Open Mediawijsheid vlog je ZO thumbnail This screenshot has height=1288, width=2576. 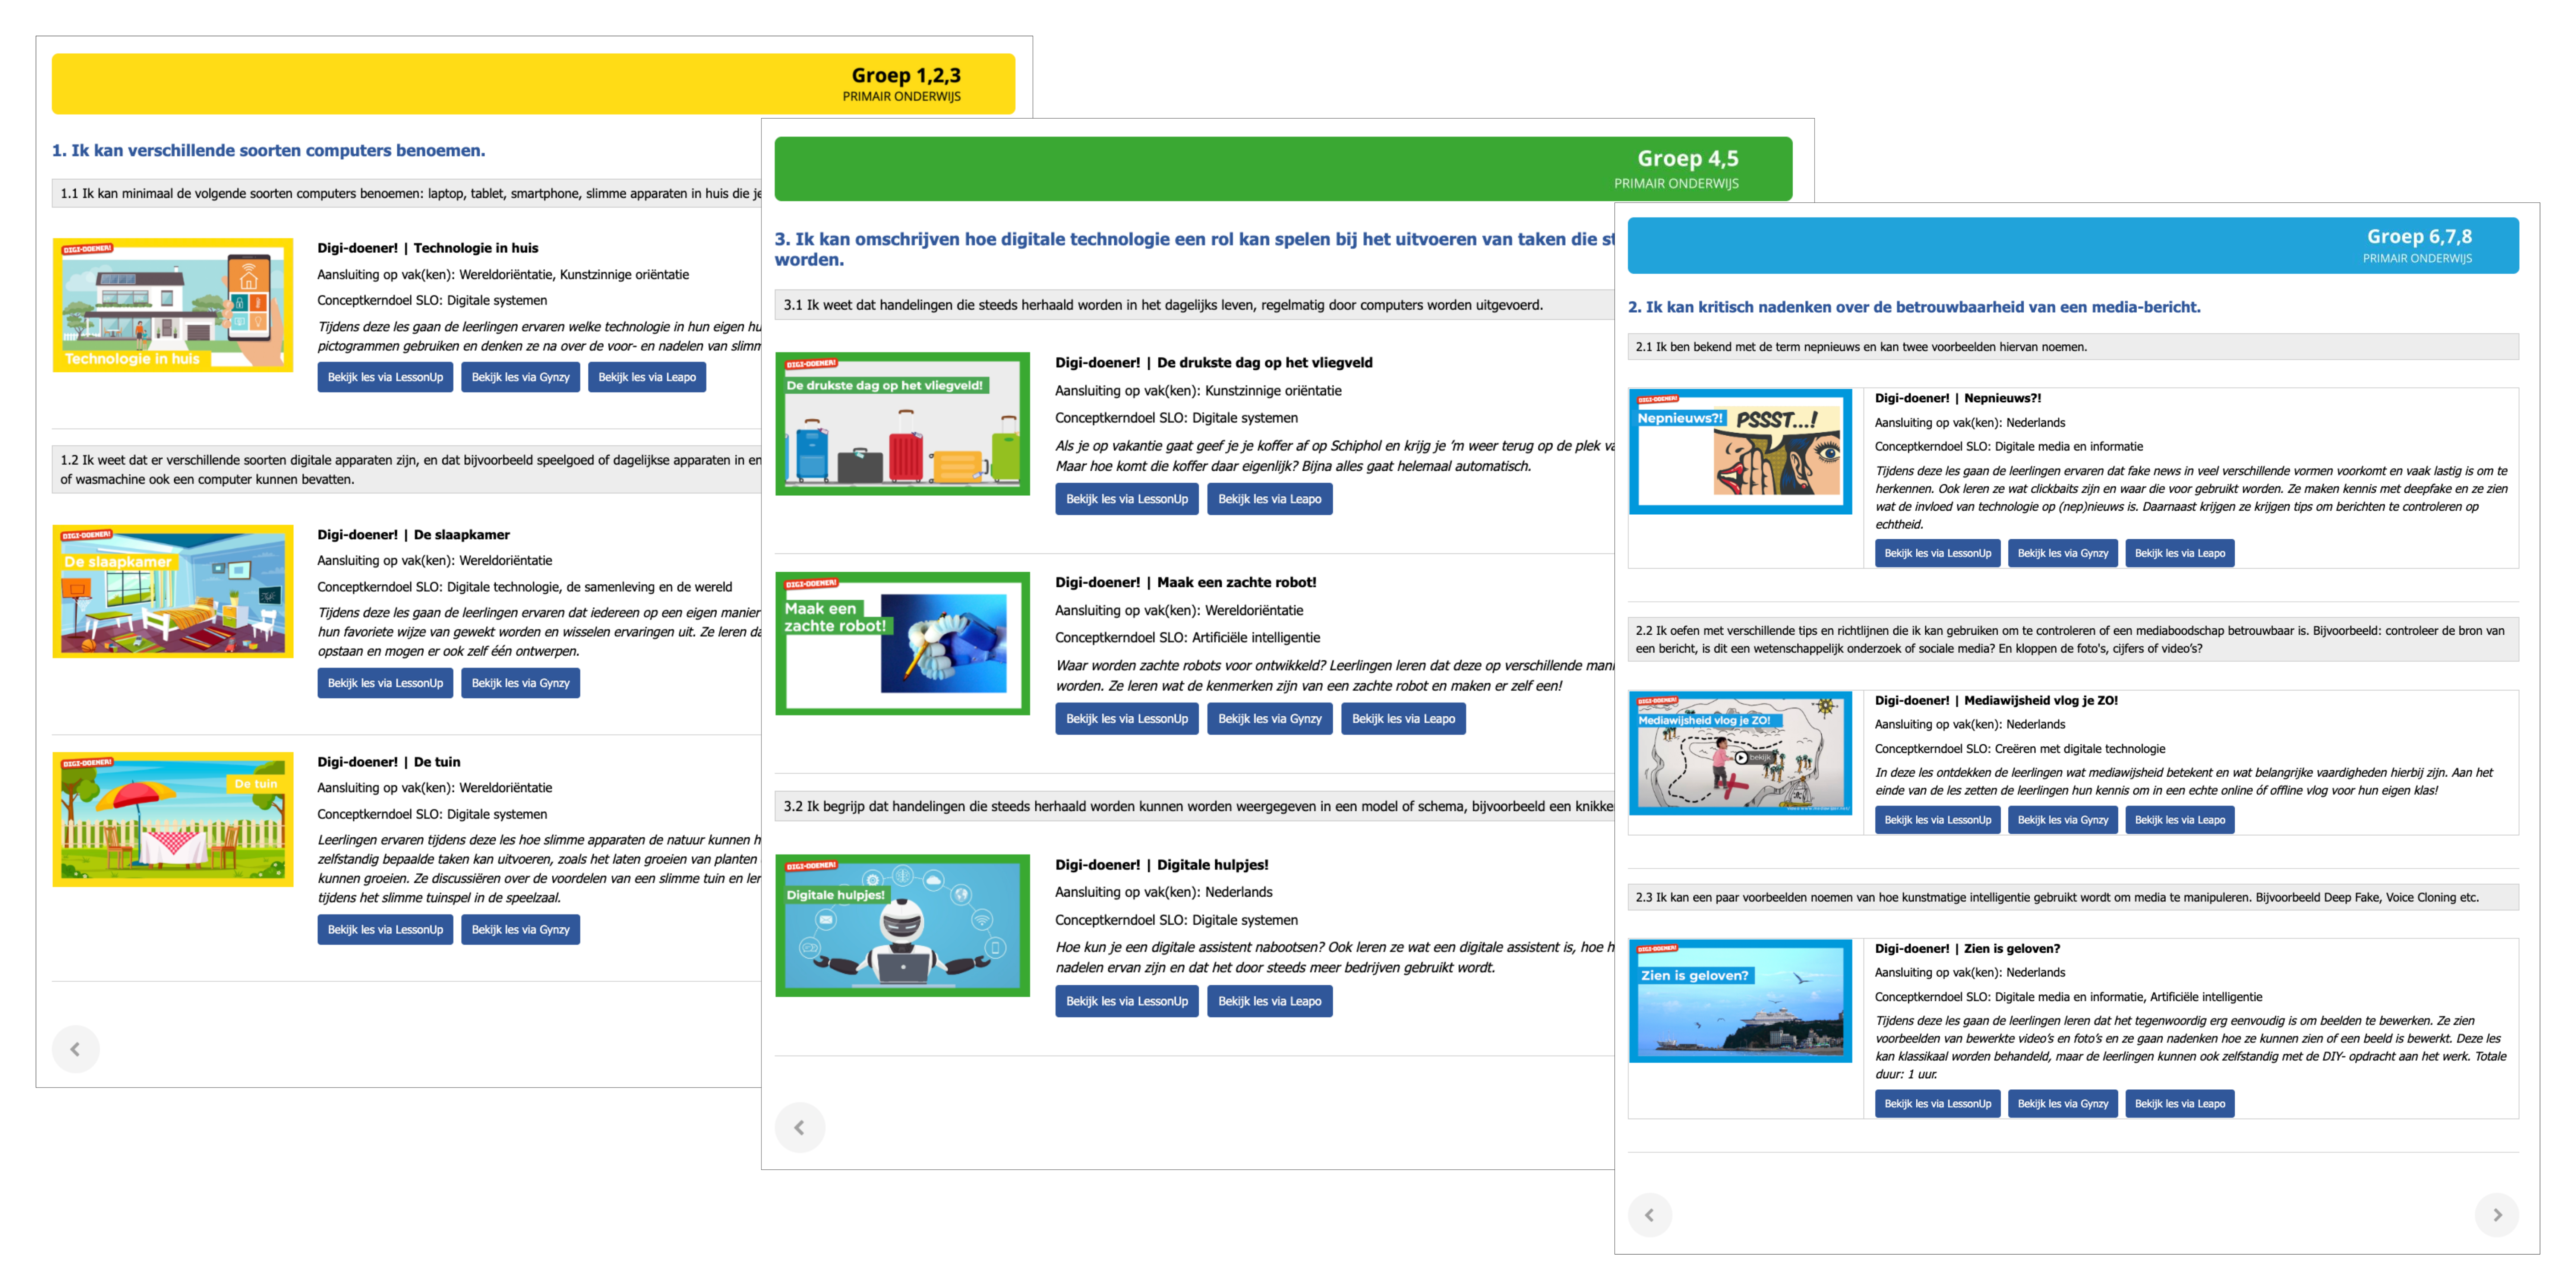click(x=1740, y=753)
